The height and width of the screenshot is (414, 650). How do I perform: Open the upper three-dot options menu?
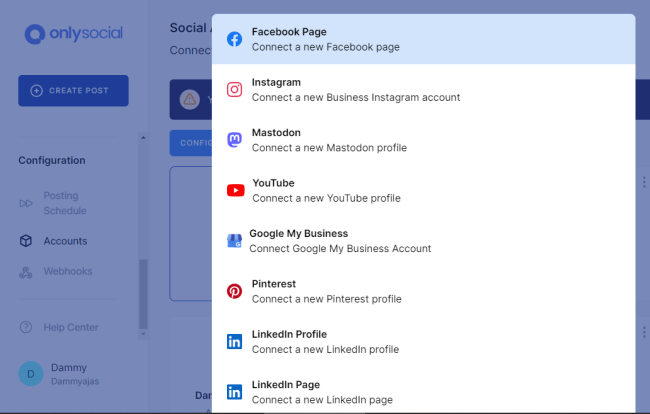[644, 182]
